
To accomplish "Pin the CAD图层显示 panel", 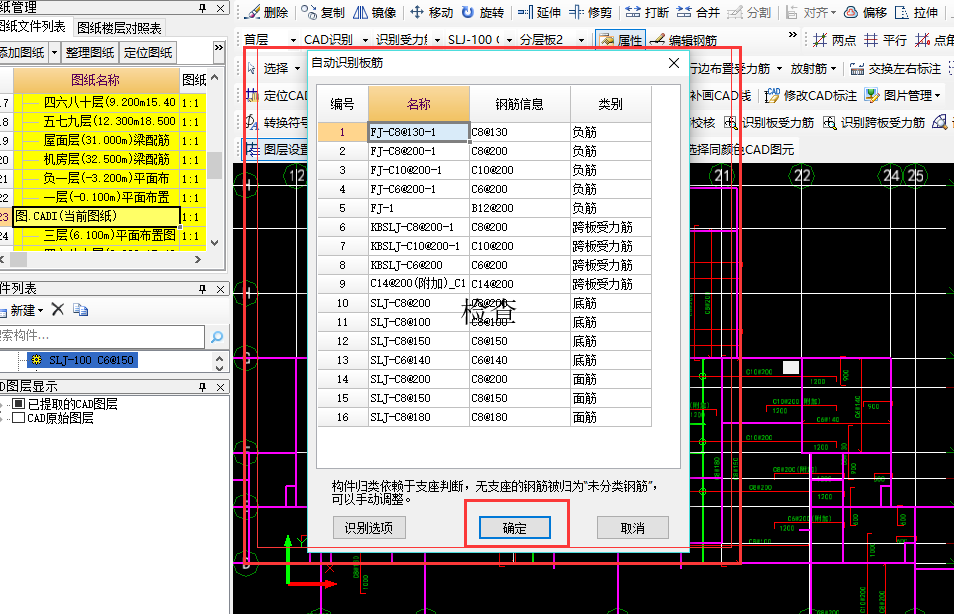I will pos(203,387).
